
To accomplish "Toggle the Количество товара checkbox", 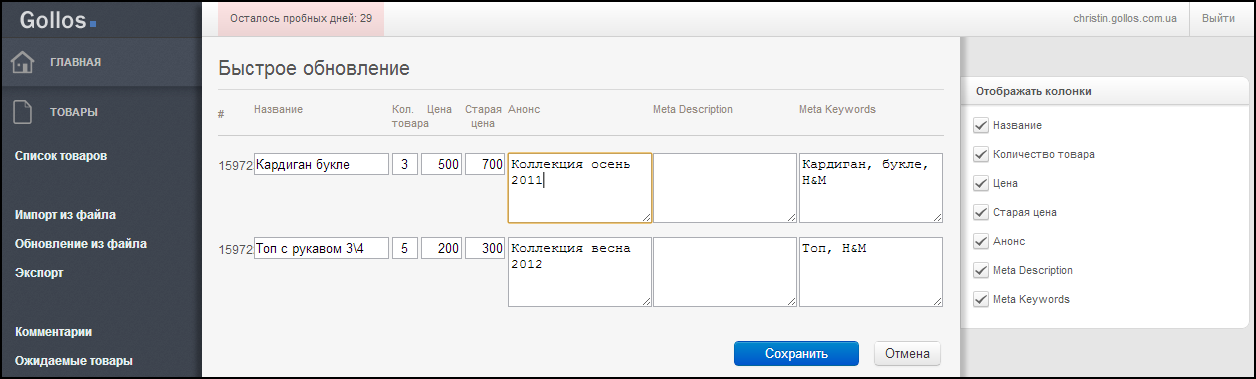I will (980, 155).
